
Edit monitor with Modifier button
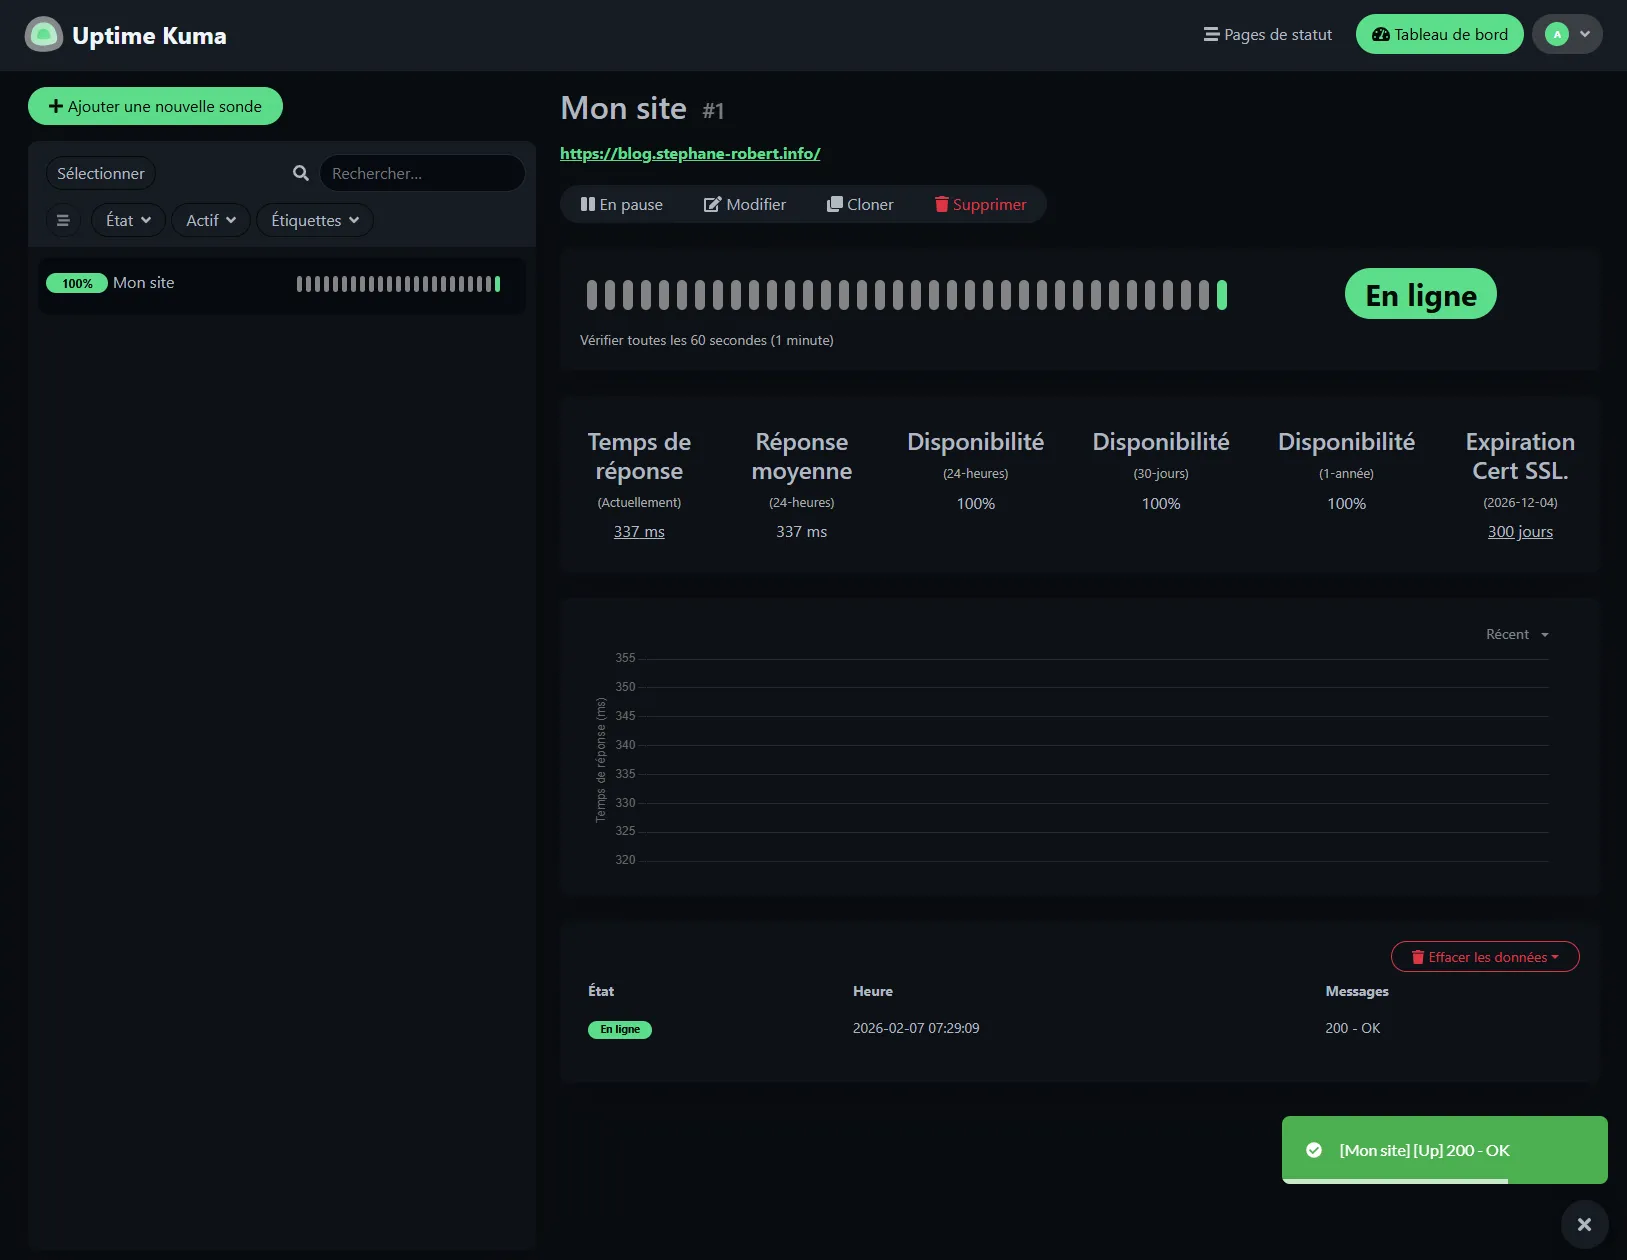745,204
